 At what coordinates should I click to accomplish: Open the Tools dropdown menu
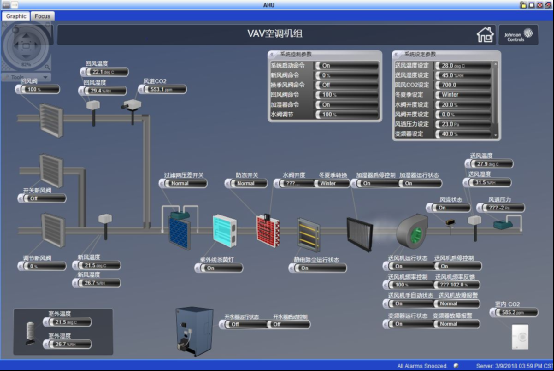coord(26,77)
